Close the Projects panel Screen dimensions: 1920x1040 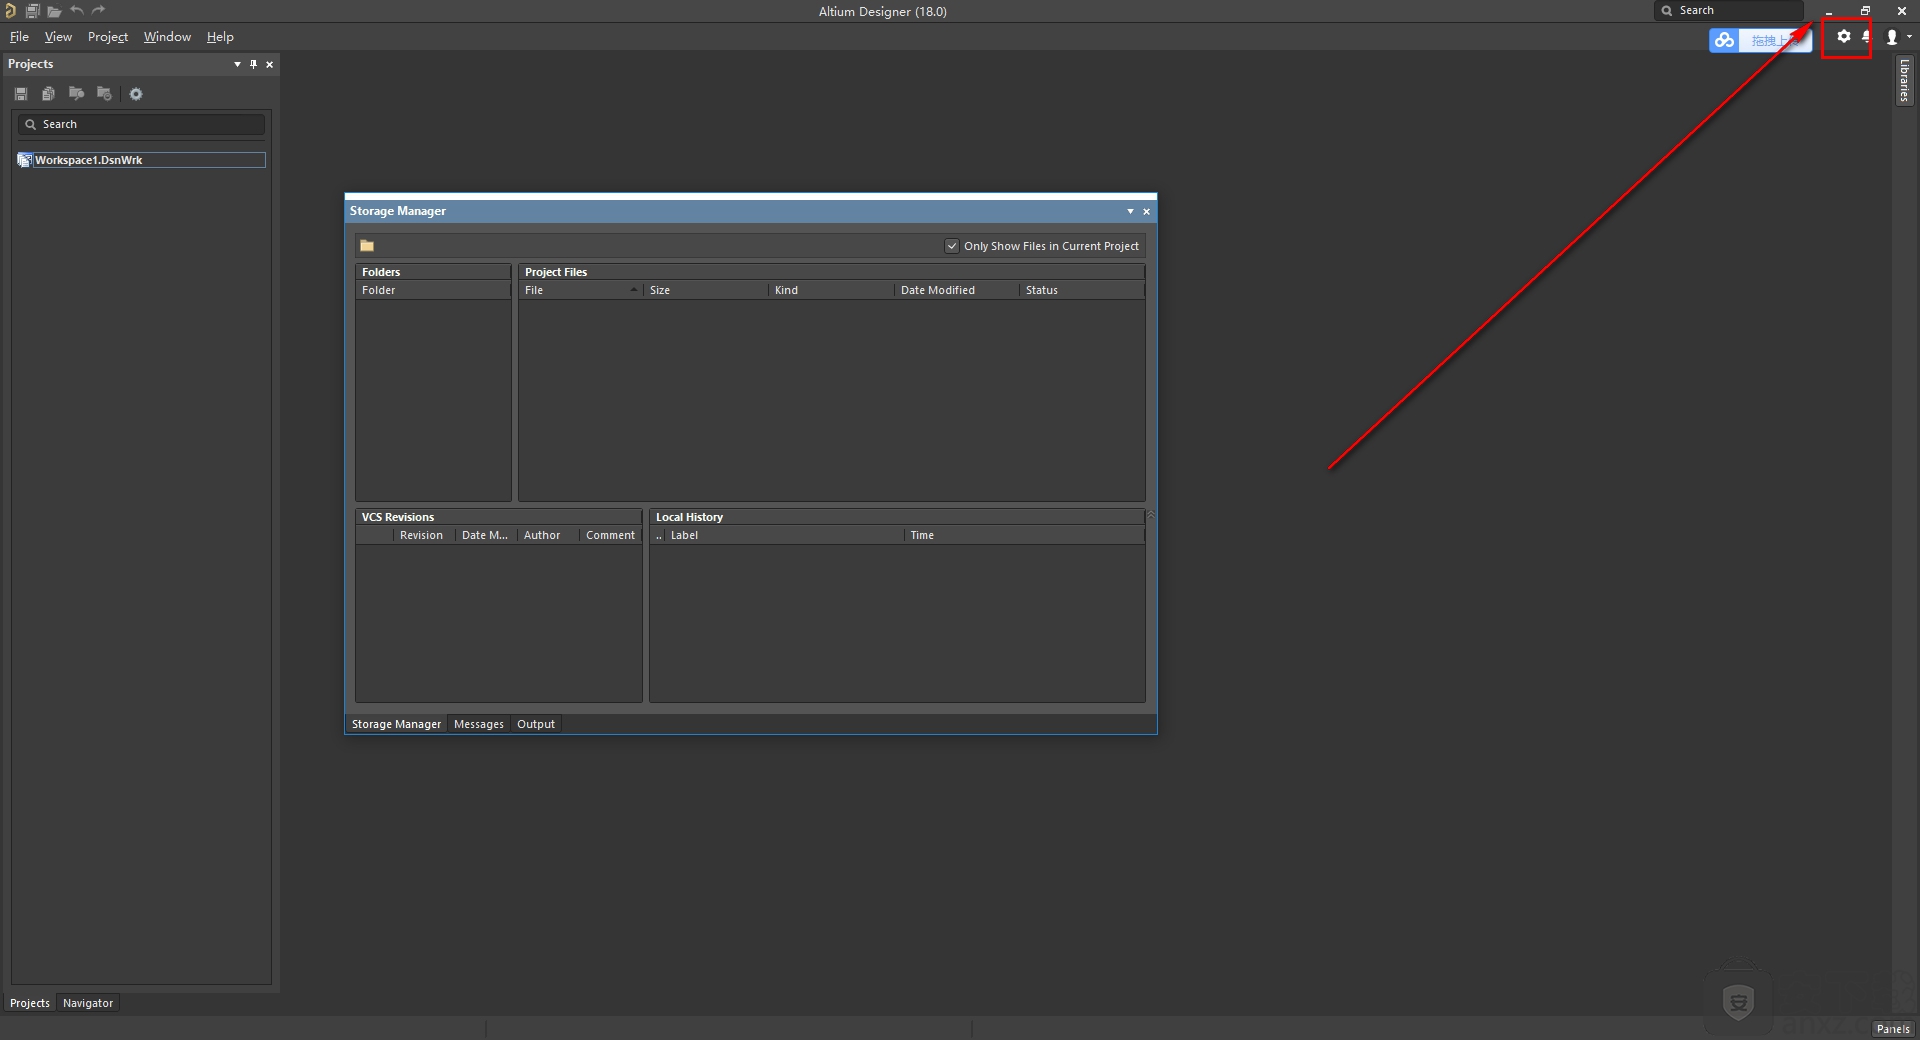270,64
